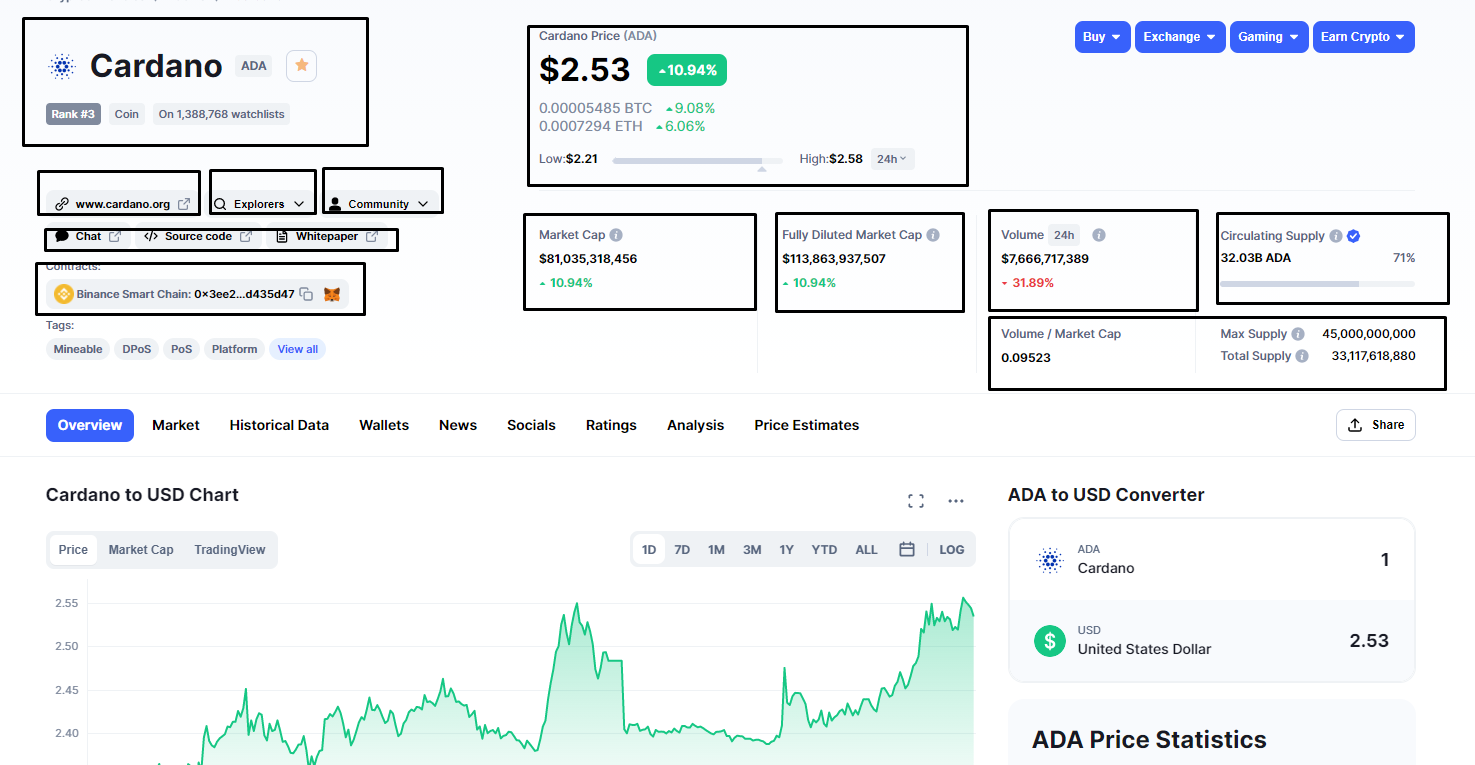This screenshot has height=765, width=1475.
Task: Open the 24h low/high period dropdown
Action: click(892, 158)
